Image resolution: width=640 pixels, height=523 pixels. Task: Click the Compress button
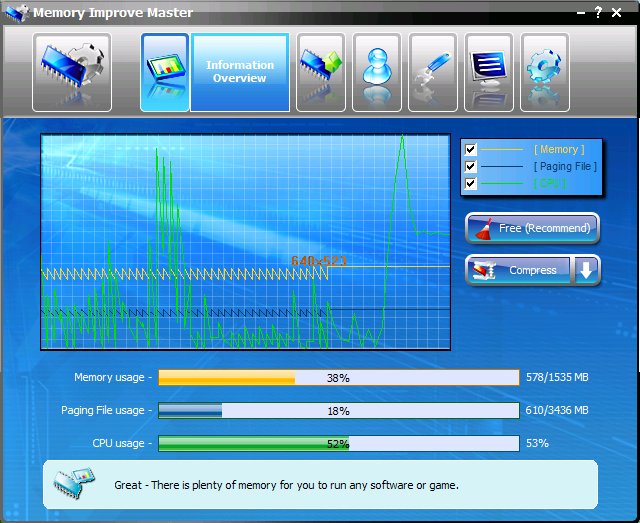click(518, 270)
